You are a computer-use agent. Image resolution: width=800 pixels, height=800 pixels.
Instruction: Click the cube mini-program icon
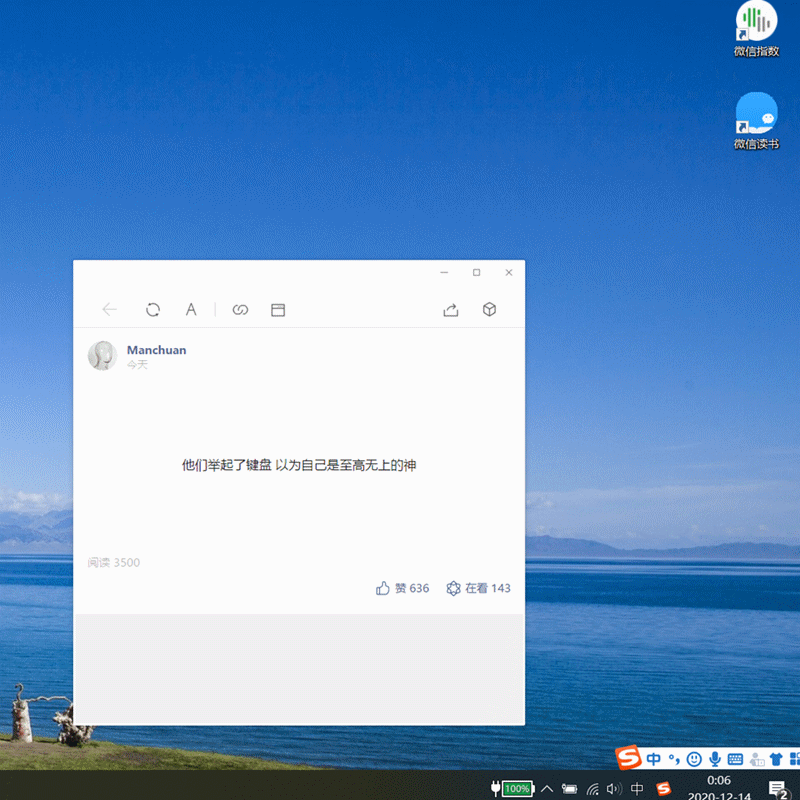[x=490, y=310]
